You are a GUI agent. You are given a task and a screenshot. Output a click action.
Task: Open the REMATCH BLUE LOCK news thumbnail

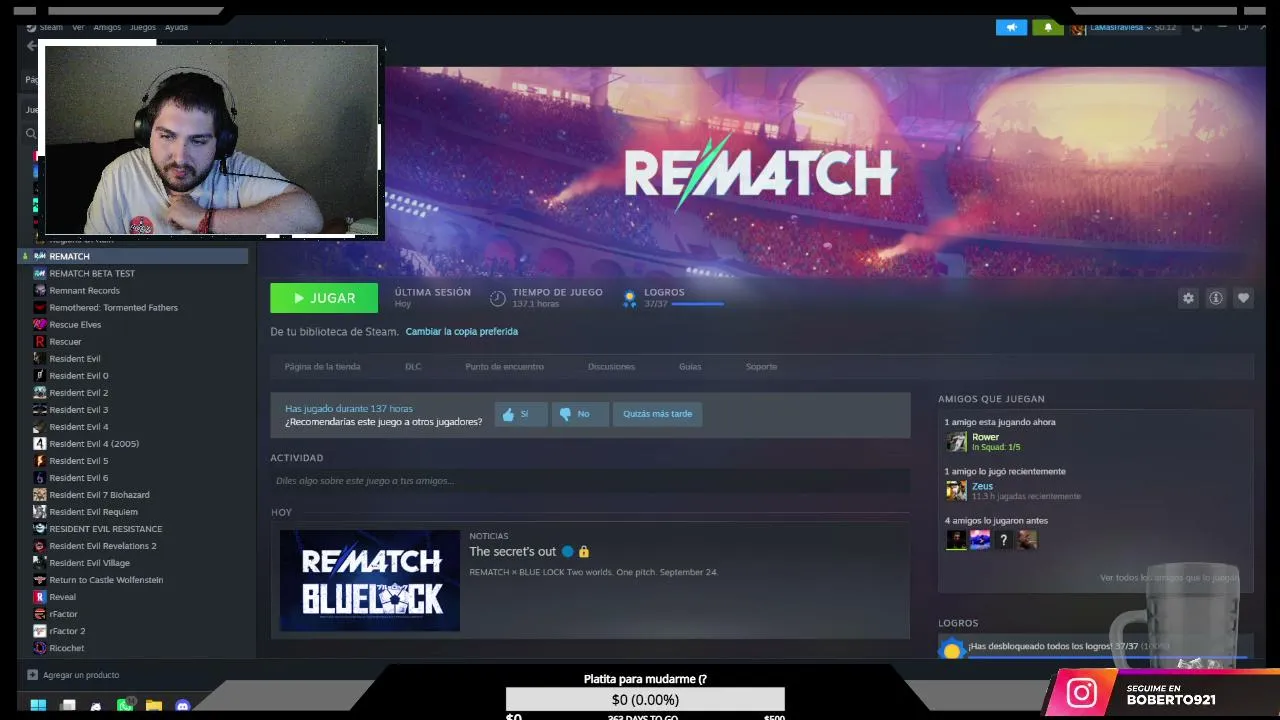(x=370, y=581)
